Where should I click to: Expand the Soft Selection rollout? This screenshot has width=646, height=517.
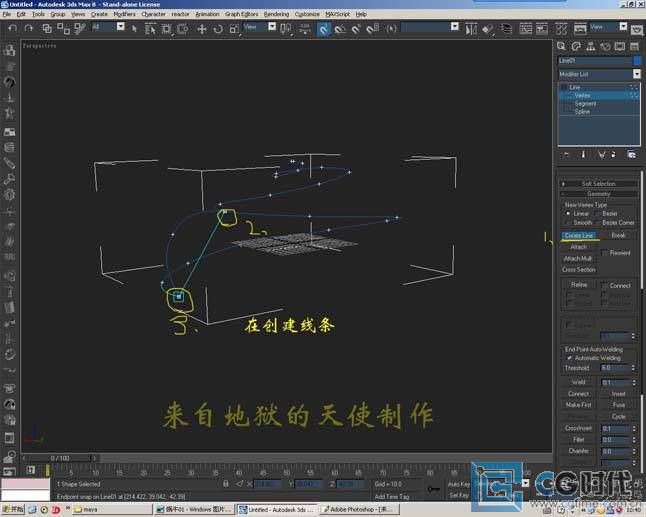click(599, 184)
